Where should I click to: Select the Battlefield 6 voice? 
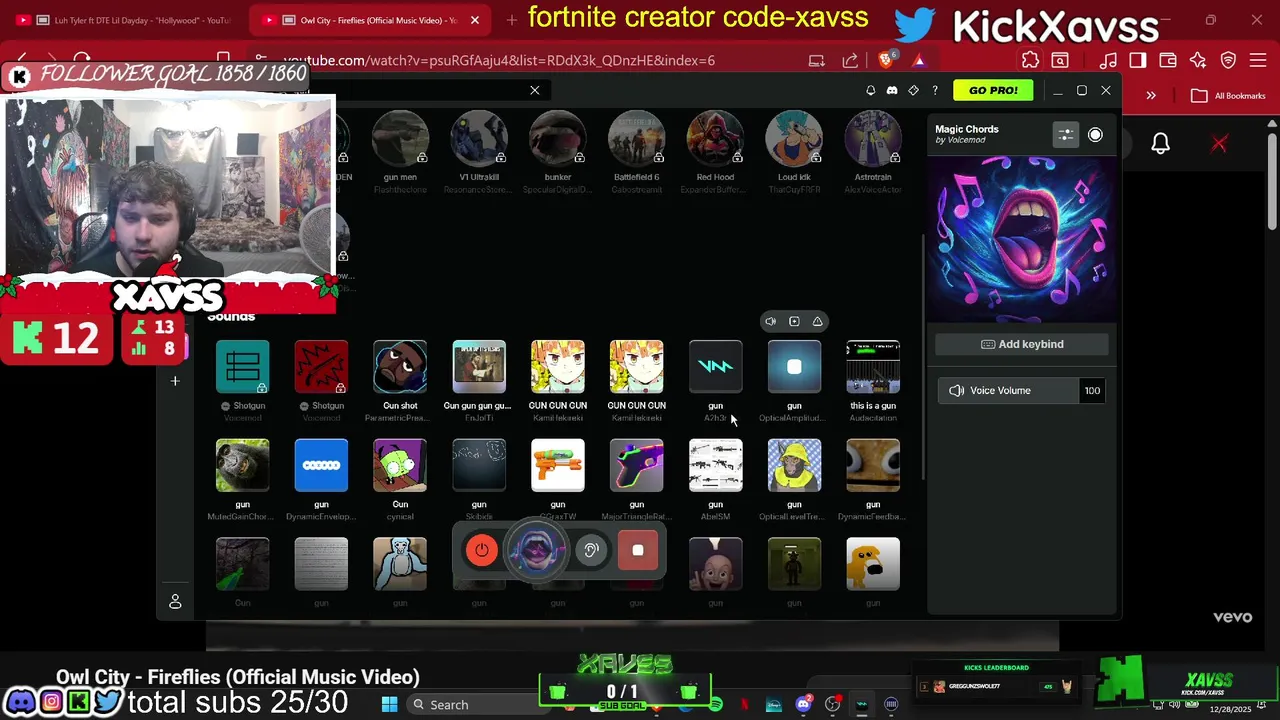[x=637, y=139]
